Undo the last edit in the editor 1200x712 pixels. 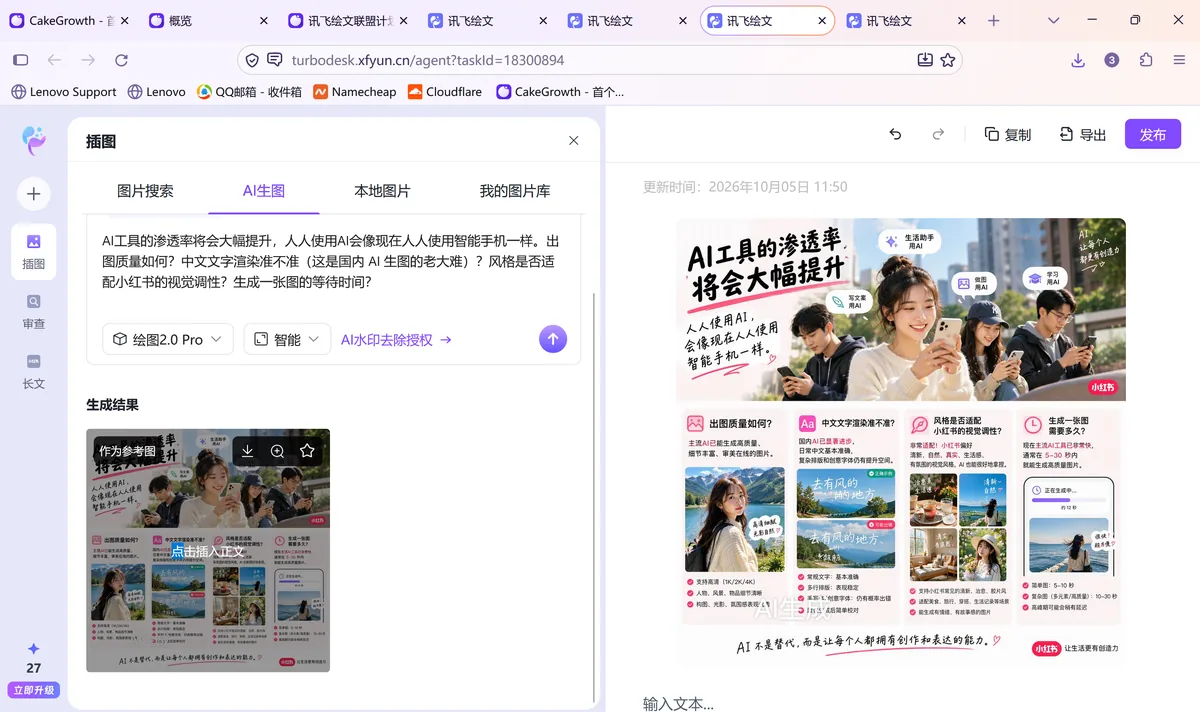coord(895,134)
